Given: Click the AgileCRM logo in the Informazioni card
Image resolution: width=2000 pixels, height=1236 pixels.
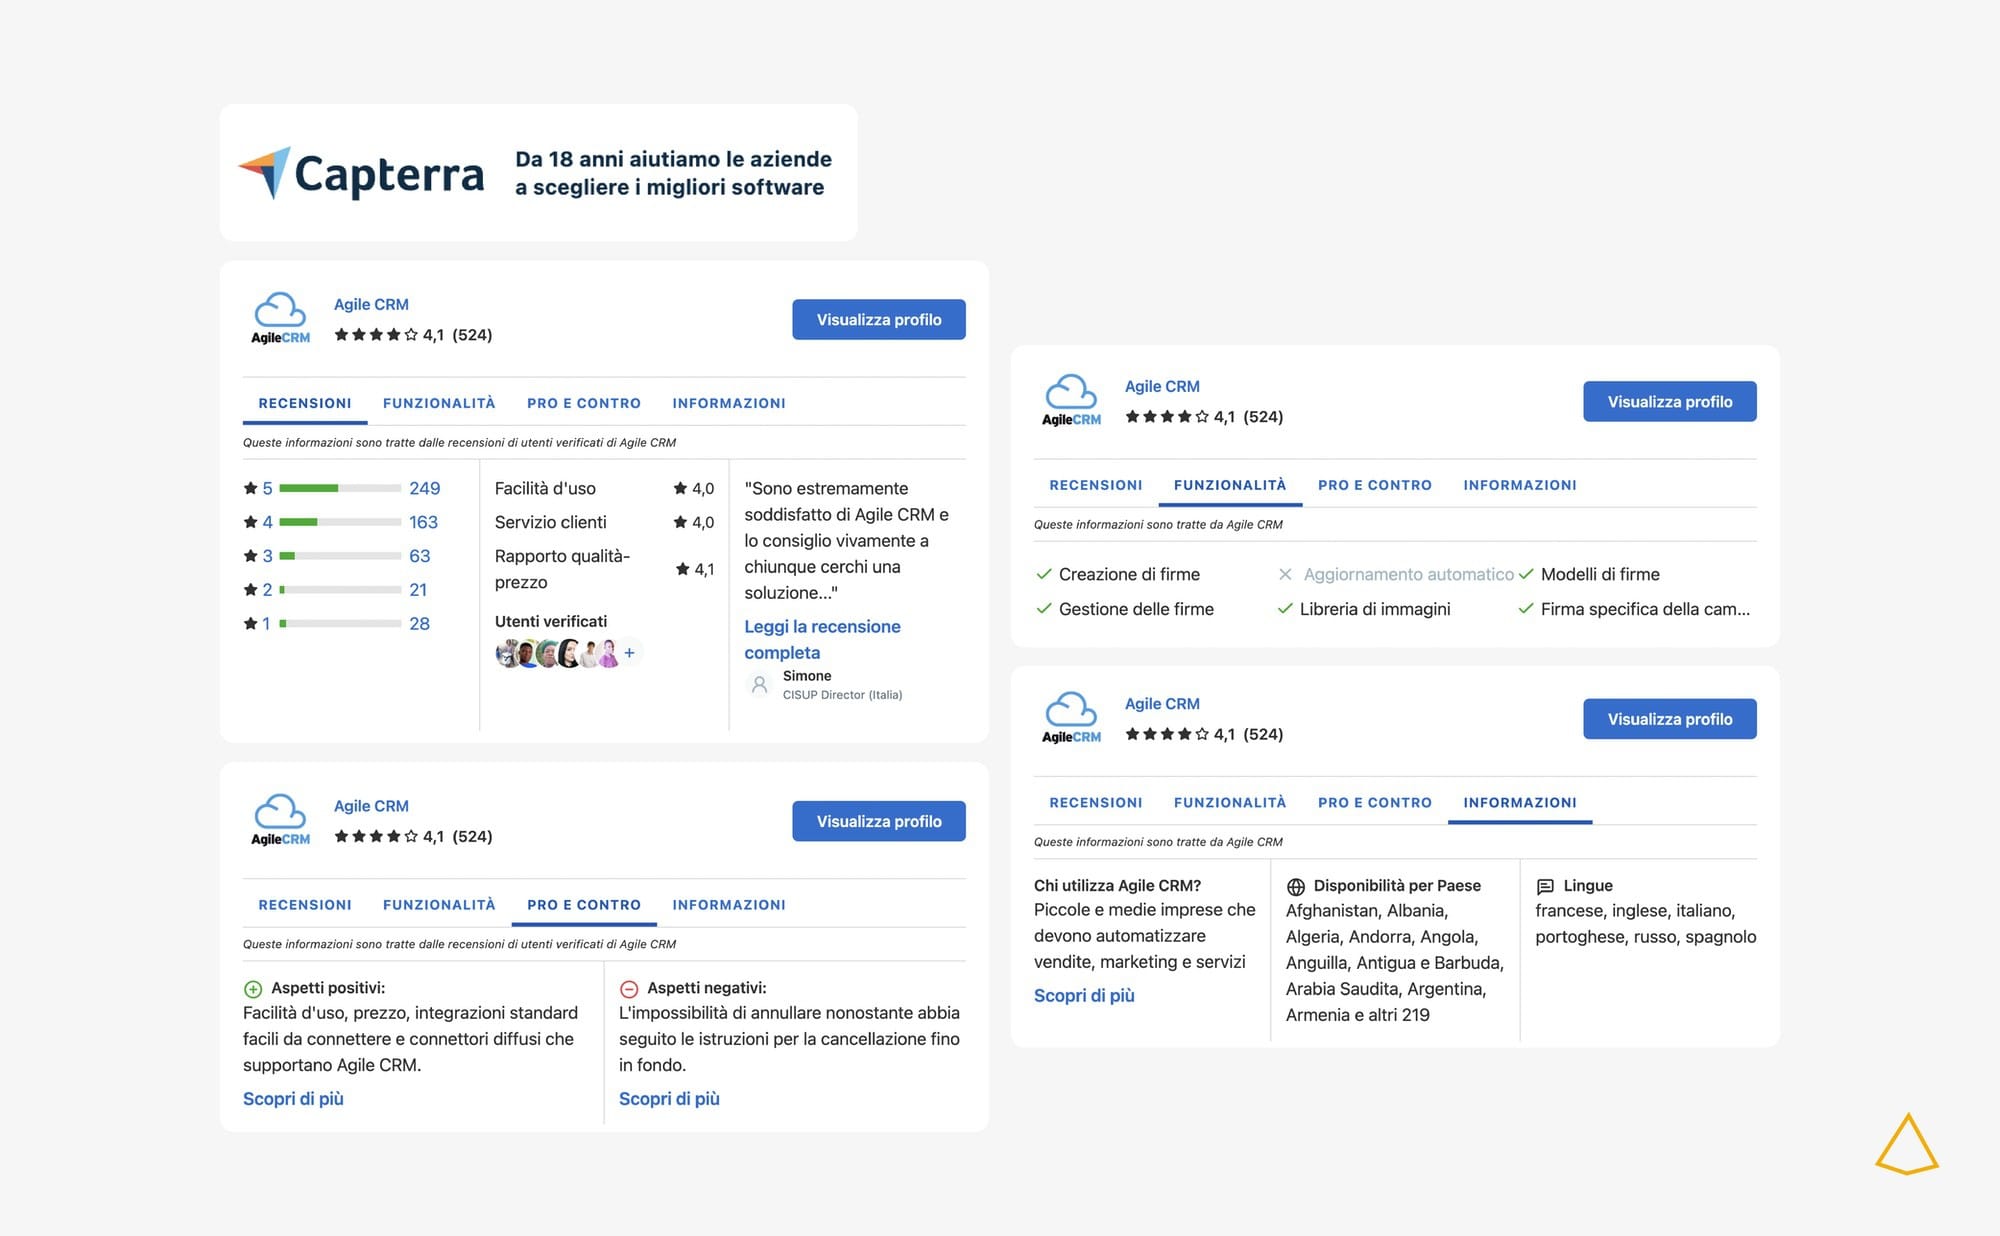Looking at the screenshot, I should [x=1071, y=718].
